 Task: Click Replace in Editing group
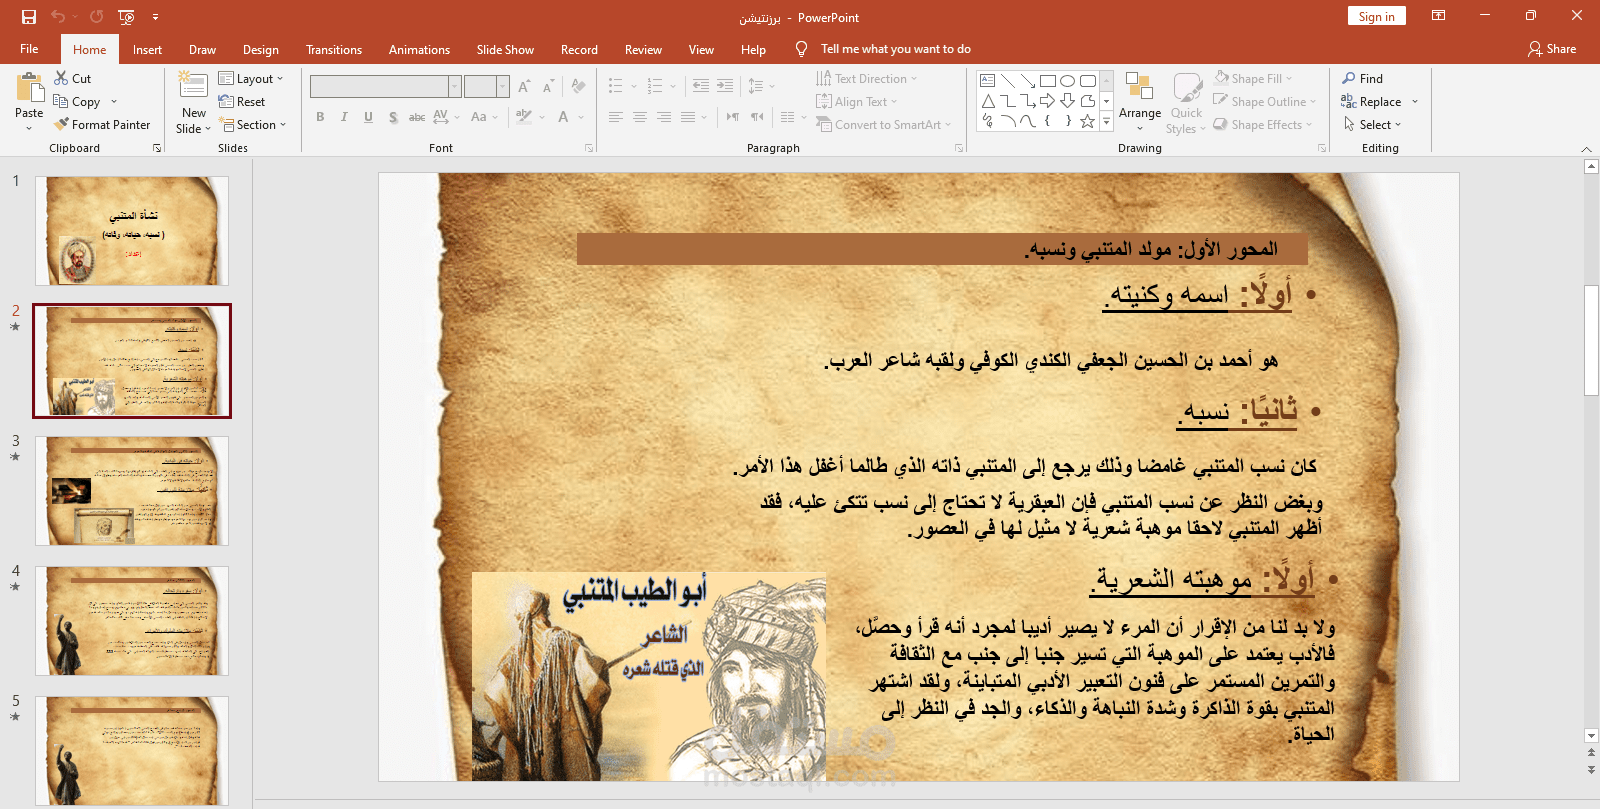(x=1371, y=101)
